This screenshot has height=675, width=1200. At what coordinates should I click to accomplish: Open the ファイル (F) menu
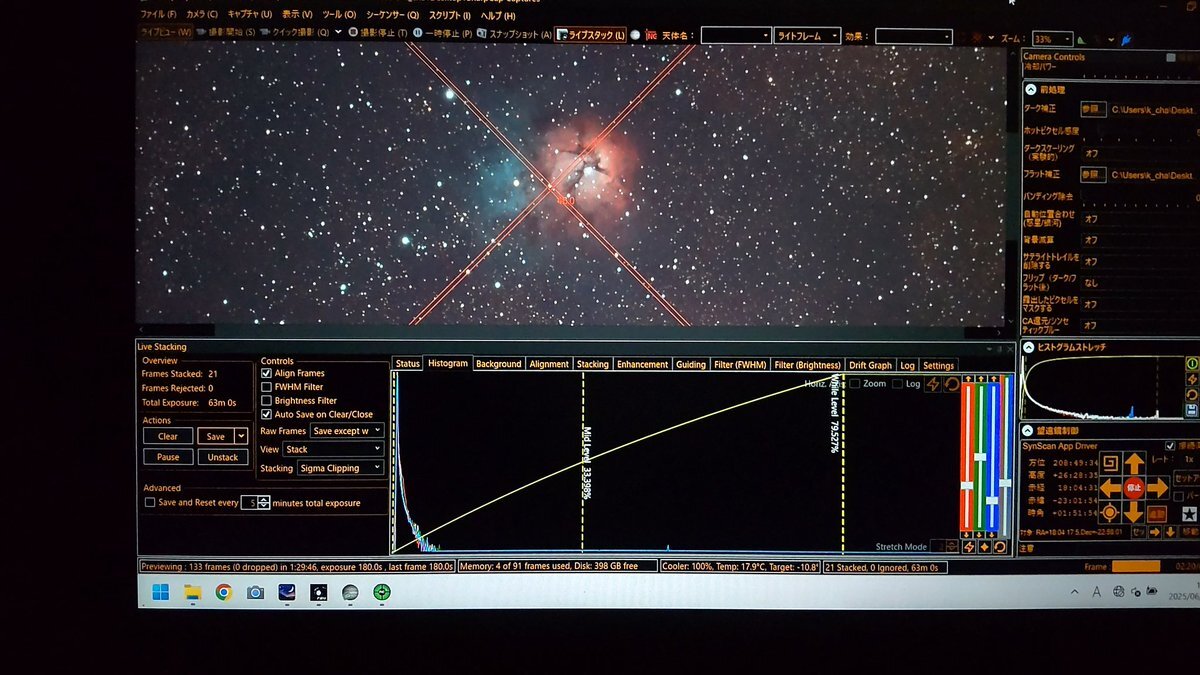tap(158, 16)
